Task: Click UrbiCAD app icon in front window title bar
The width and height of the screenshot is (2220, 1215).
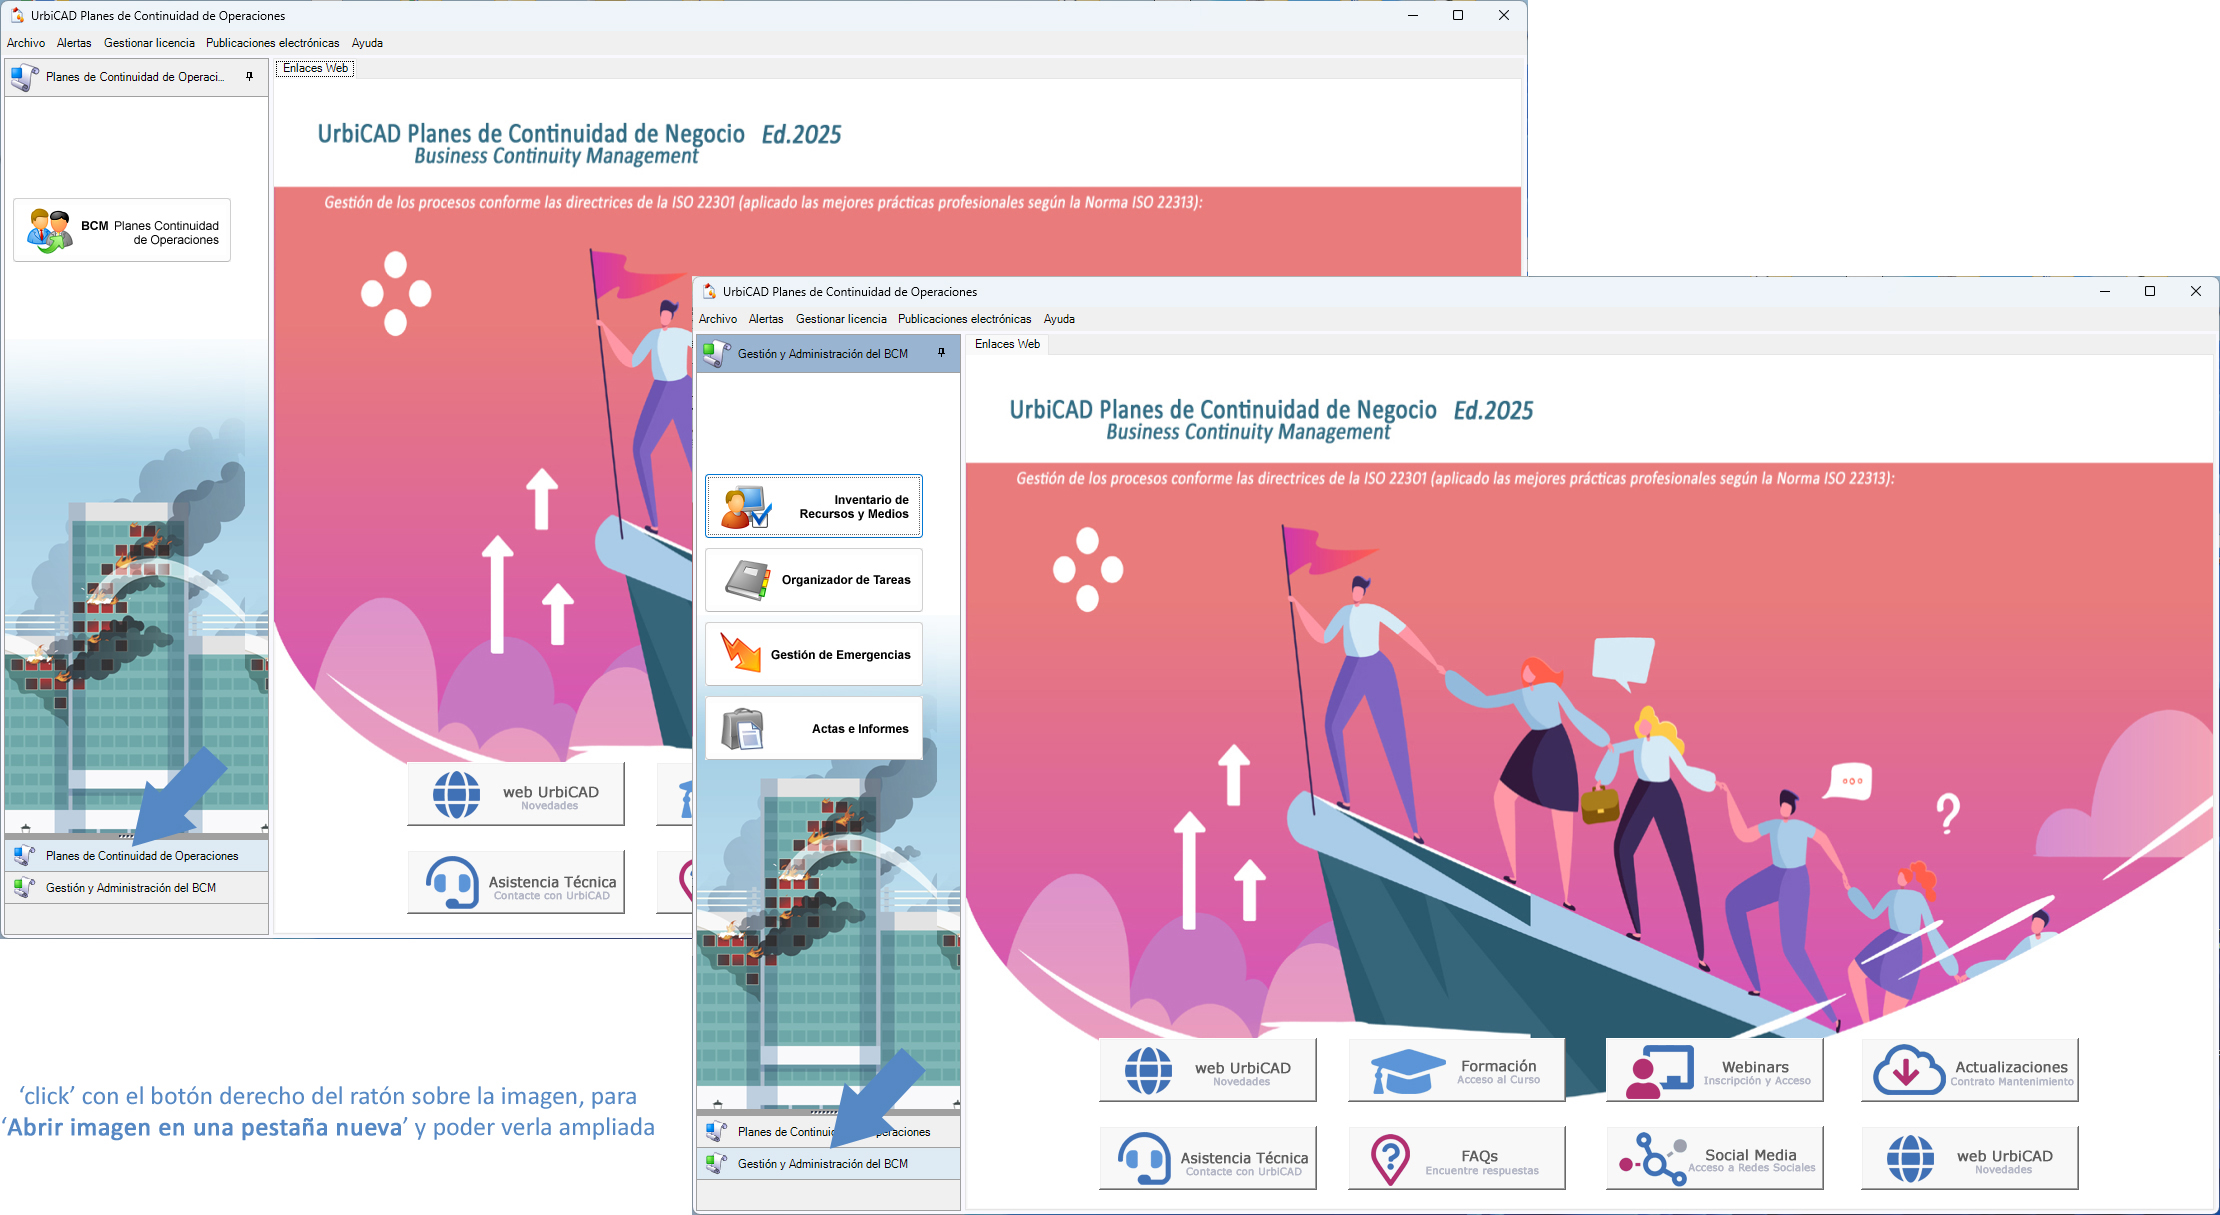Action: (709, 292)
